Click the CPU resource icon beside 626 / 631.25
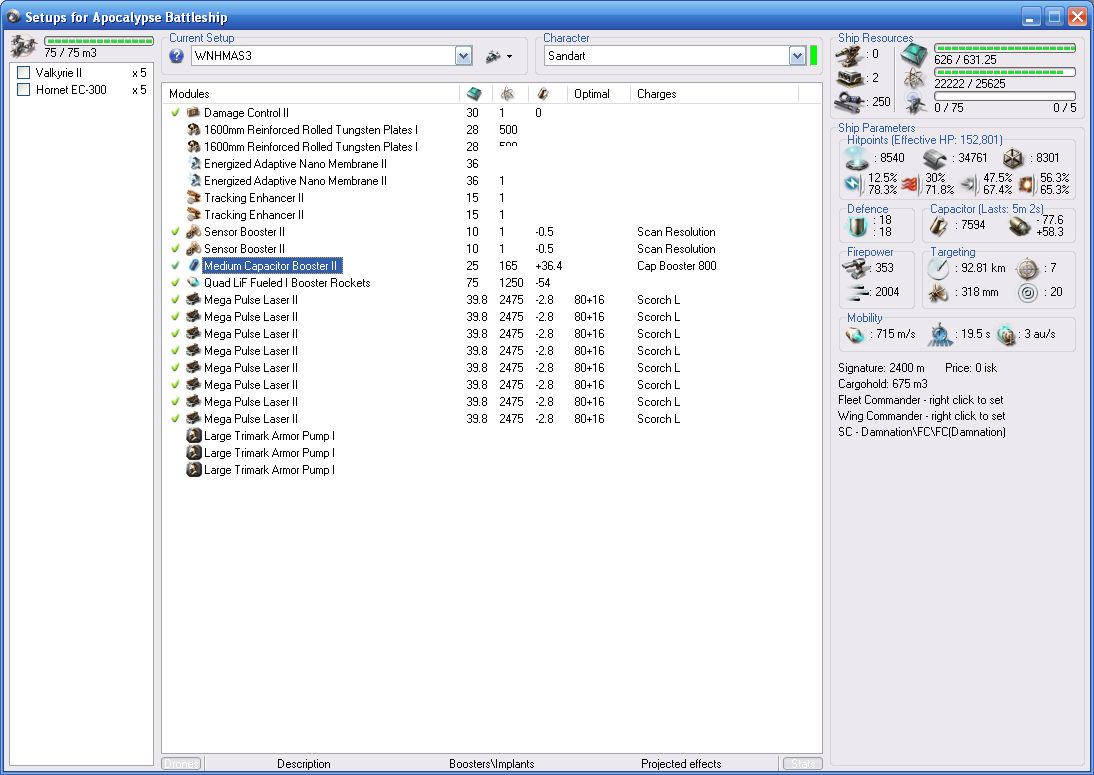The height and width of the screenshot is (775, 1094). [913, 54]
